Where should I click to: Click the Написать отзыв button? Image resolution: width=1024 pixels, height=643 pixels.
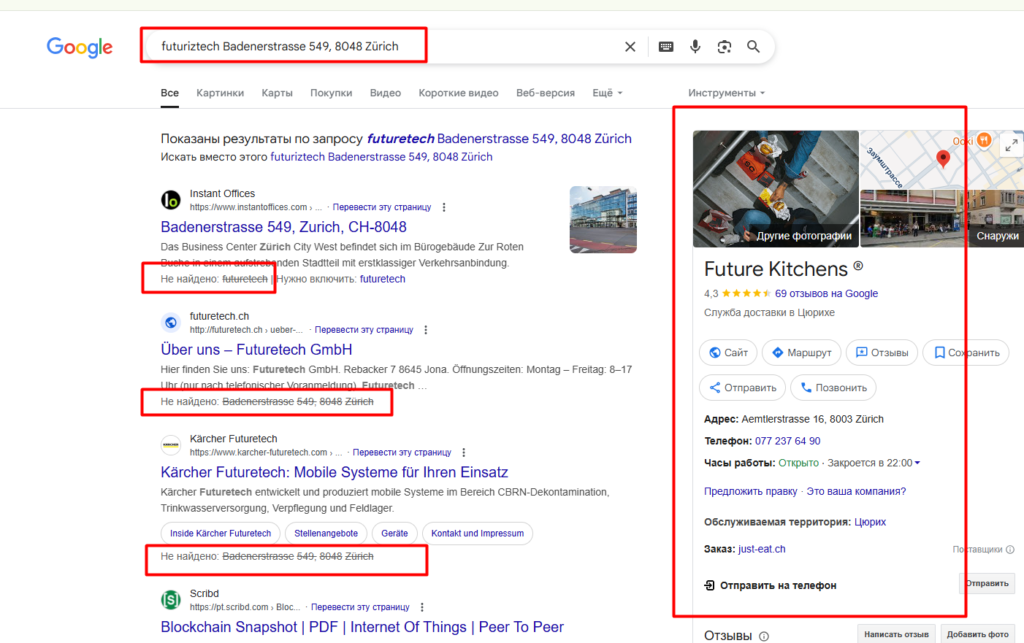896,634
